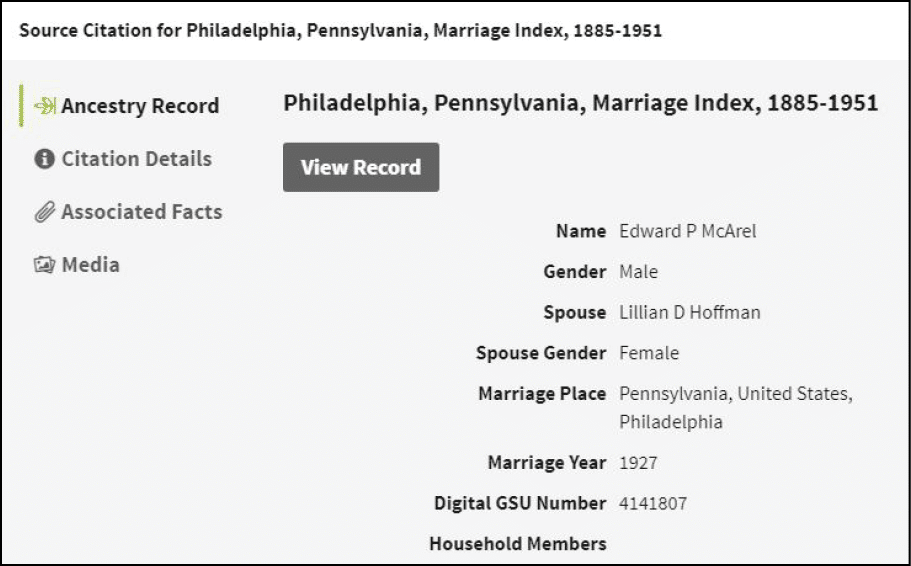This screenshot has width=911, height=566.
Task: Click the Media photo icon
Action: click(45, 265)
